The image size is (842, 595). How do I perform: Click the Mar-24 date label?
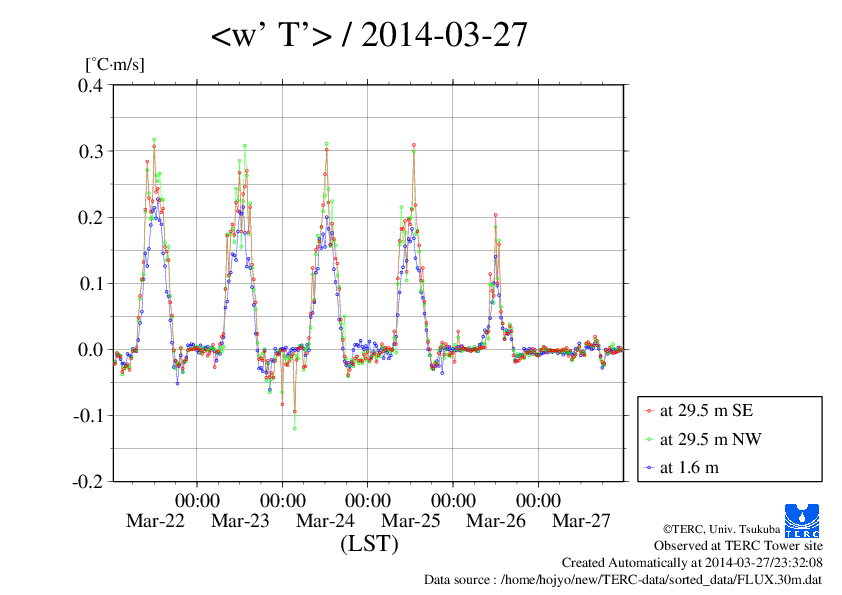coord(325,520)
